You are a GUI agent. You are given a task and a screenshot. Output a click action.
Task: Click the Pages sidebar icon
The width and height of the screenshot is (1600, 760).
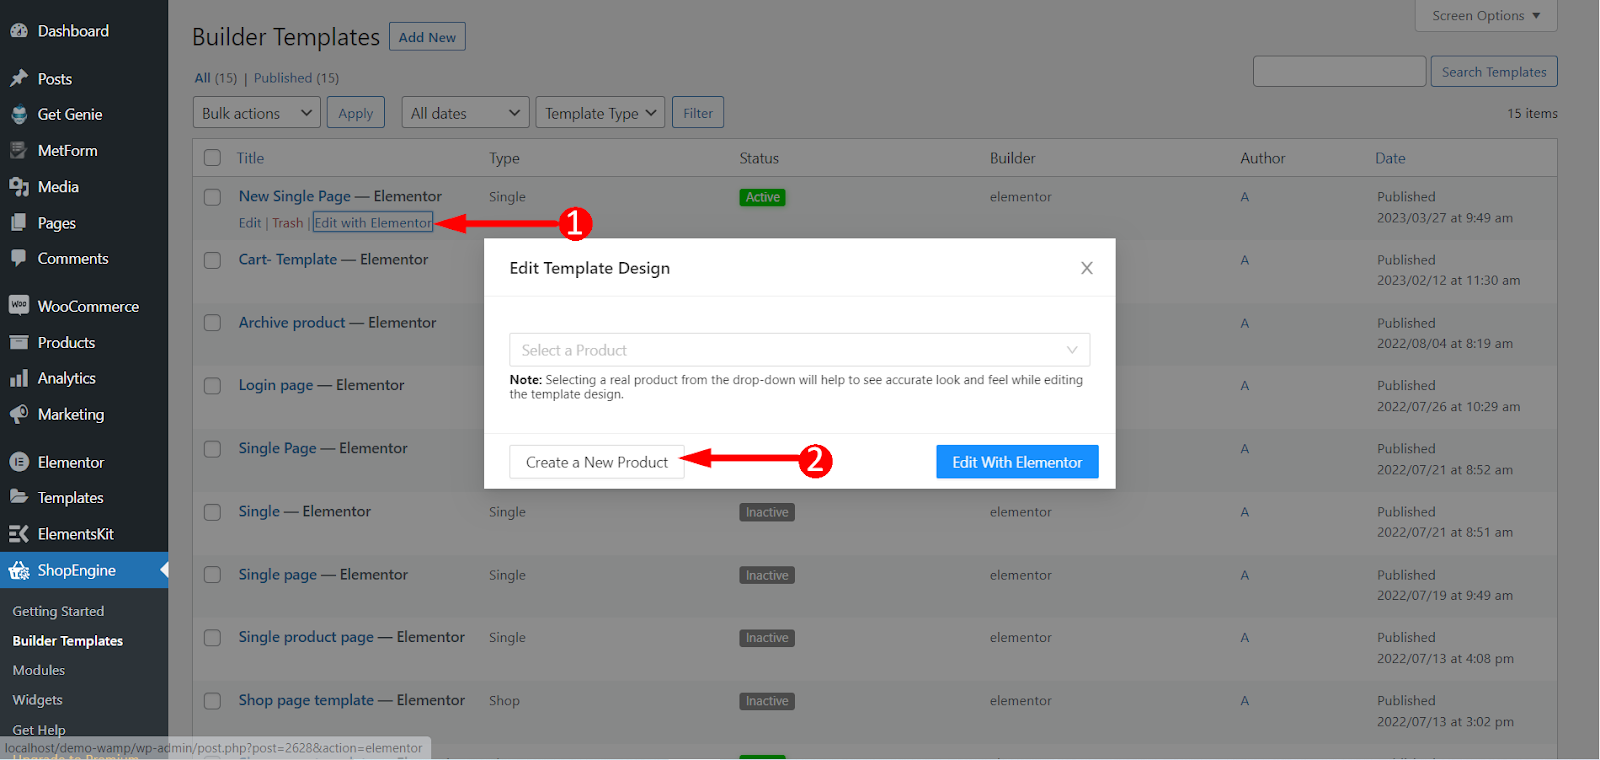click(19, 222)
